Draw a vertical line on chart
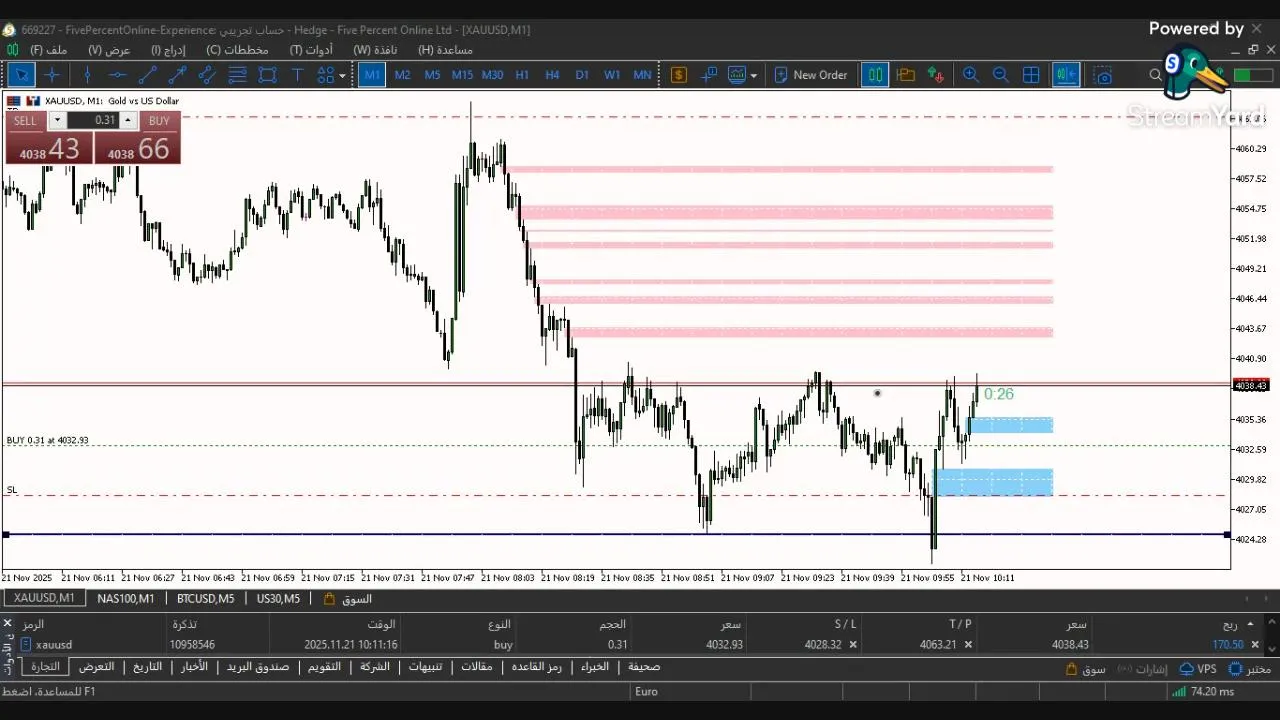The image size is (1280, 720). [88, 75]
